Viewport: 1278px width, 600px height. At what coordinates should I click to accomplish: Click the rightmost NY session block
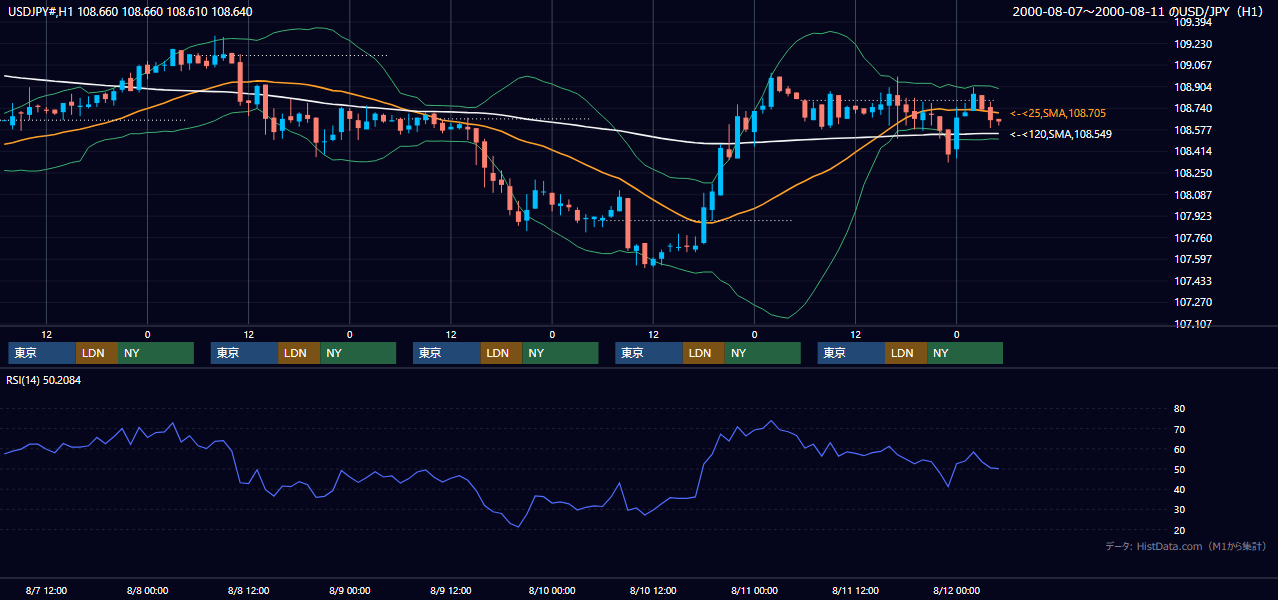(x=965, y=353)
